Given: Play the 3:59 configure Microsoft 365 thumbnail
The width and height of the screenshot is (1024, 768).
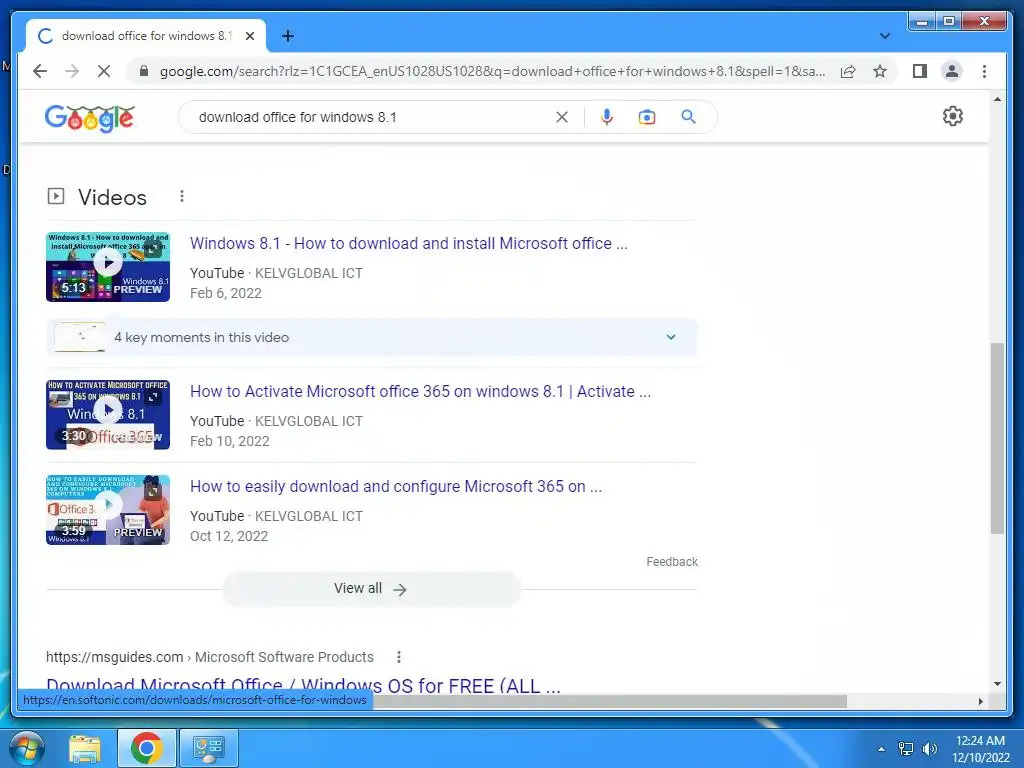Looking at the screenshot, I should click(x=108, y=509).
